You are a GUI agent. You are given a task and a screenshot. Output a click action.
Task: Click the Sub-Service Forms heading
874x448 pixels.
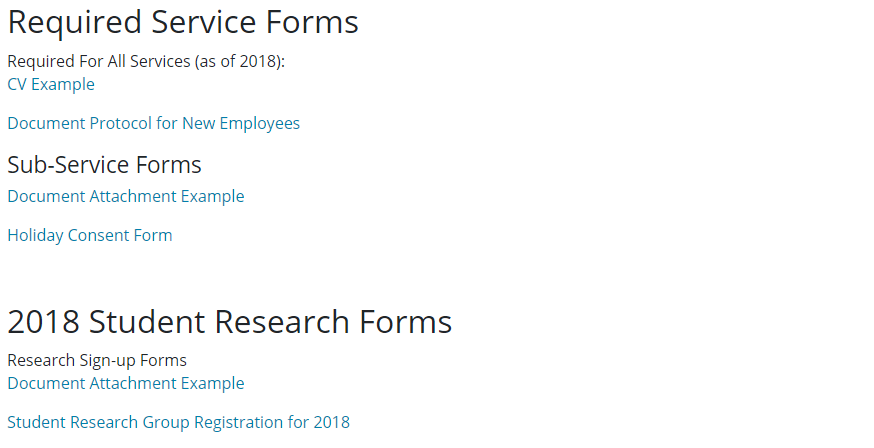tap(104, 165)
